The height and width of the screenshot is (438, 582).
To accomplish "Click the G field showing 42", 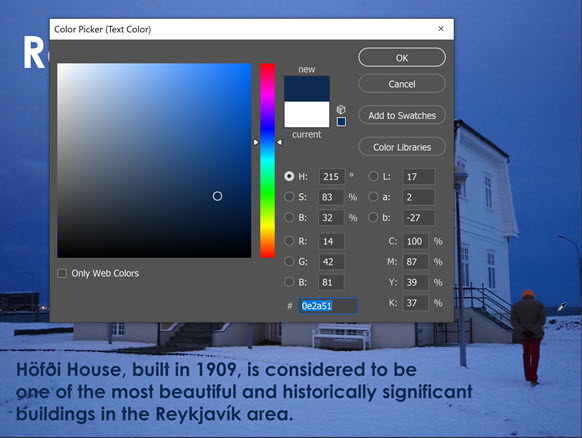I will click(331, 262).
